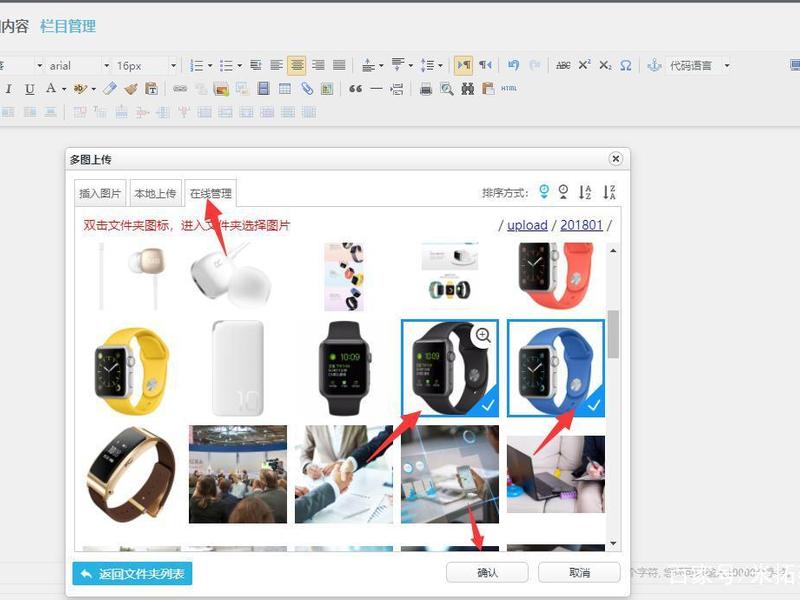Toggle center alignment in the toolbar
The image size is (800, 600).
point(297,65)
